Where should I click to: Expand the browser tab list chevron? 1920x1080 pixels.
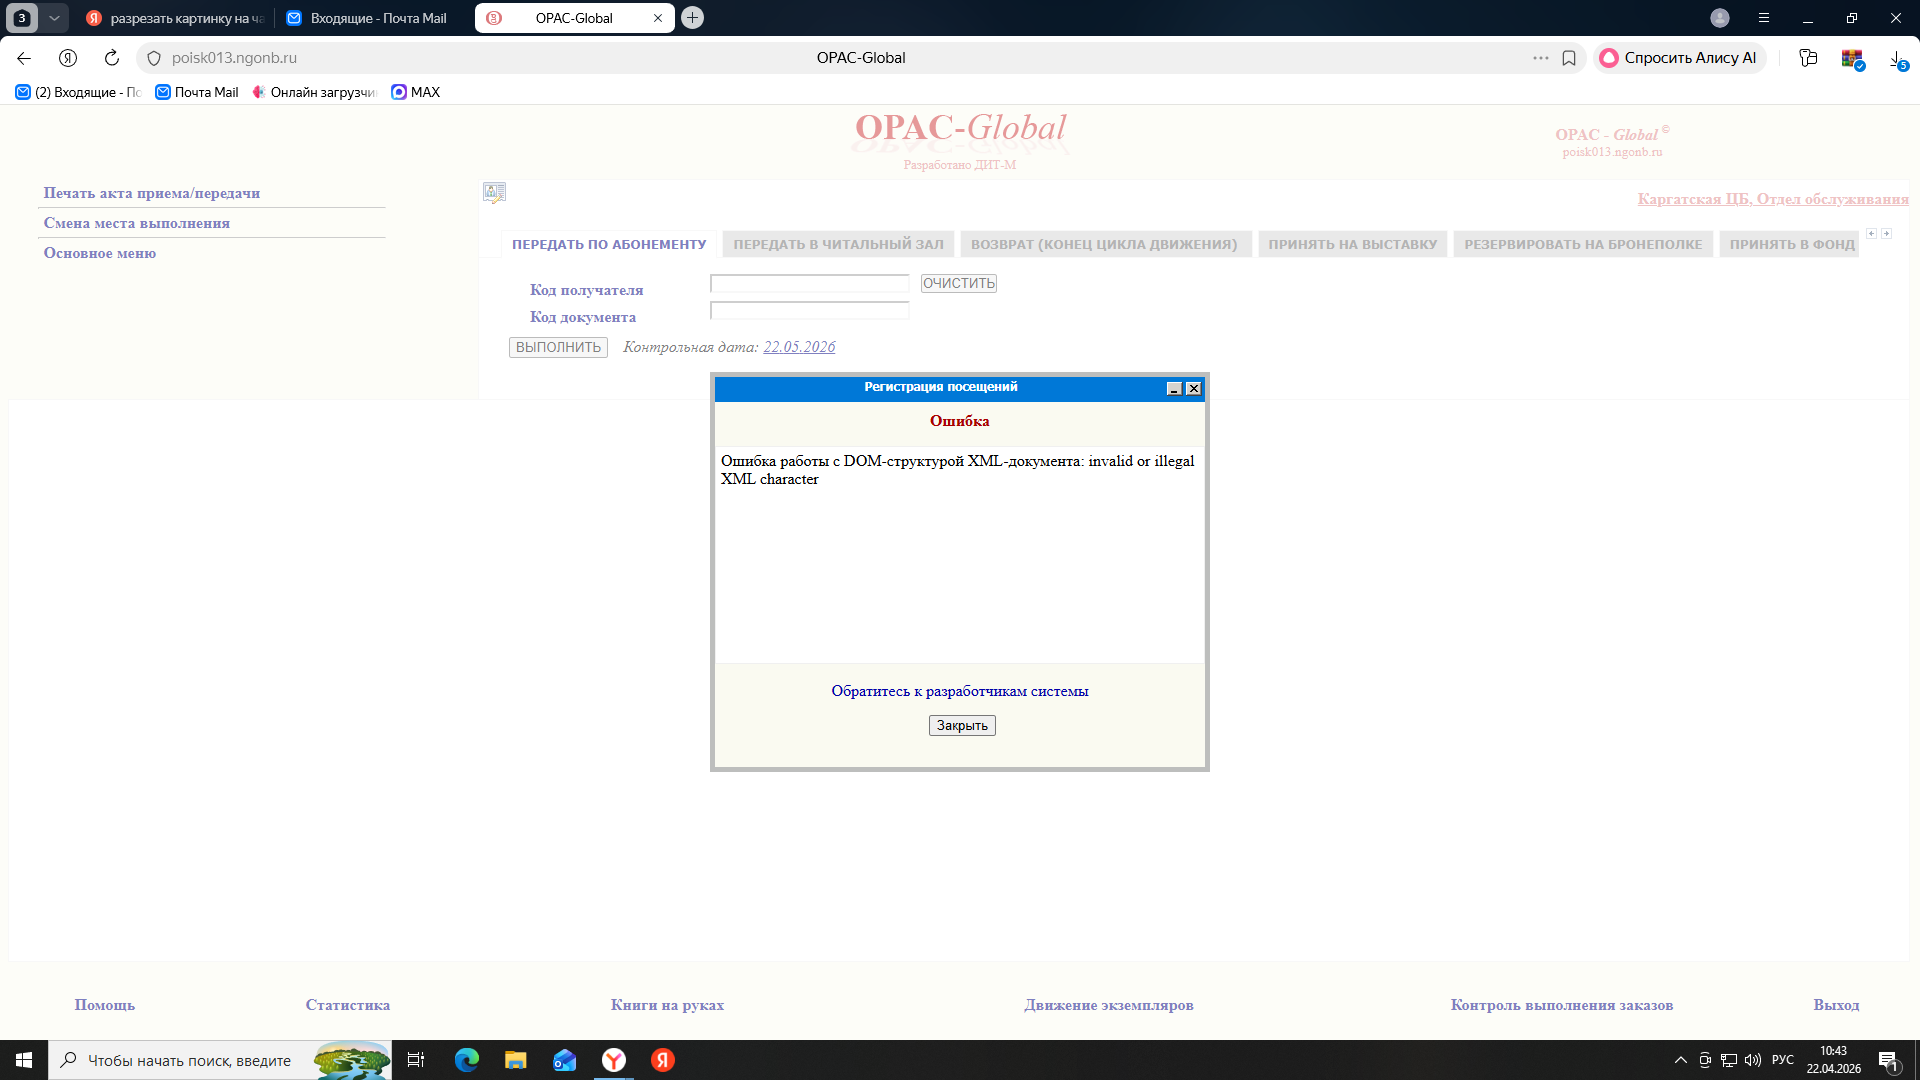click(54, 18)
